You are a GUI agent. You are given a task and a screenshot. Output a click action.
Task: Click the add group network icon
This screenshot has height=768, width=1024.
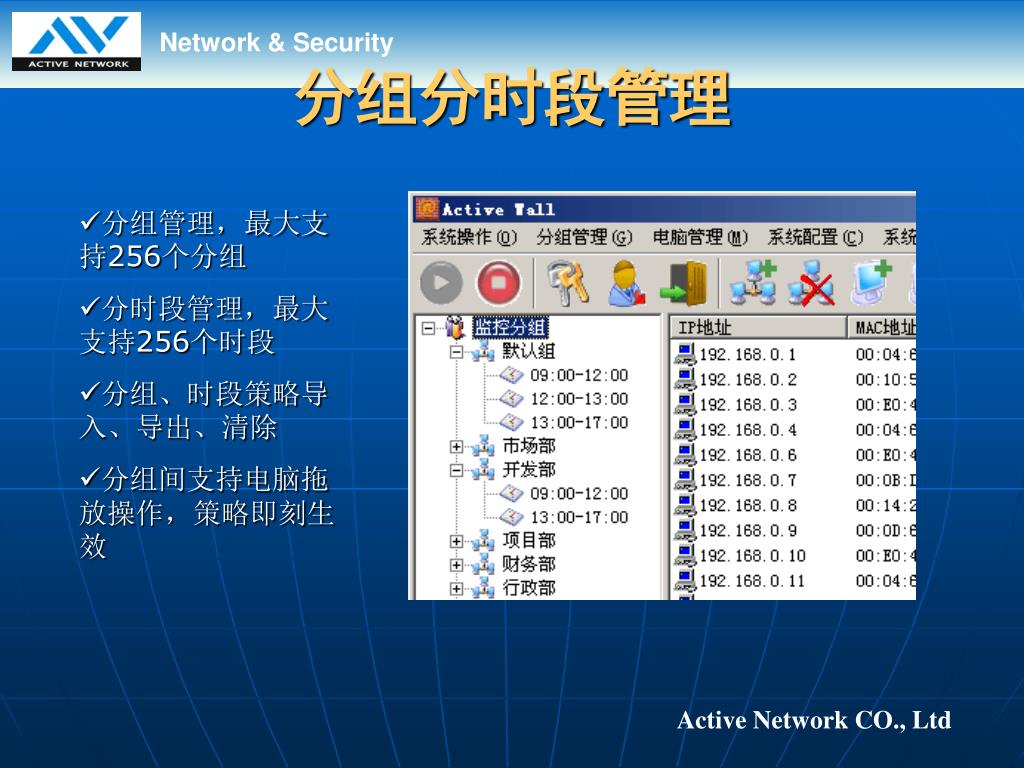(x=753, y=283)
